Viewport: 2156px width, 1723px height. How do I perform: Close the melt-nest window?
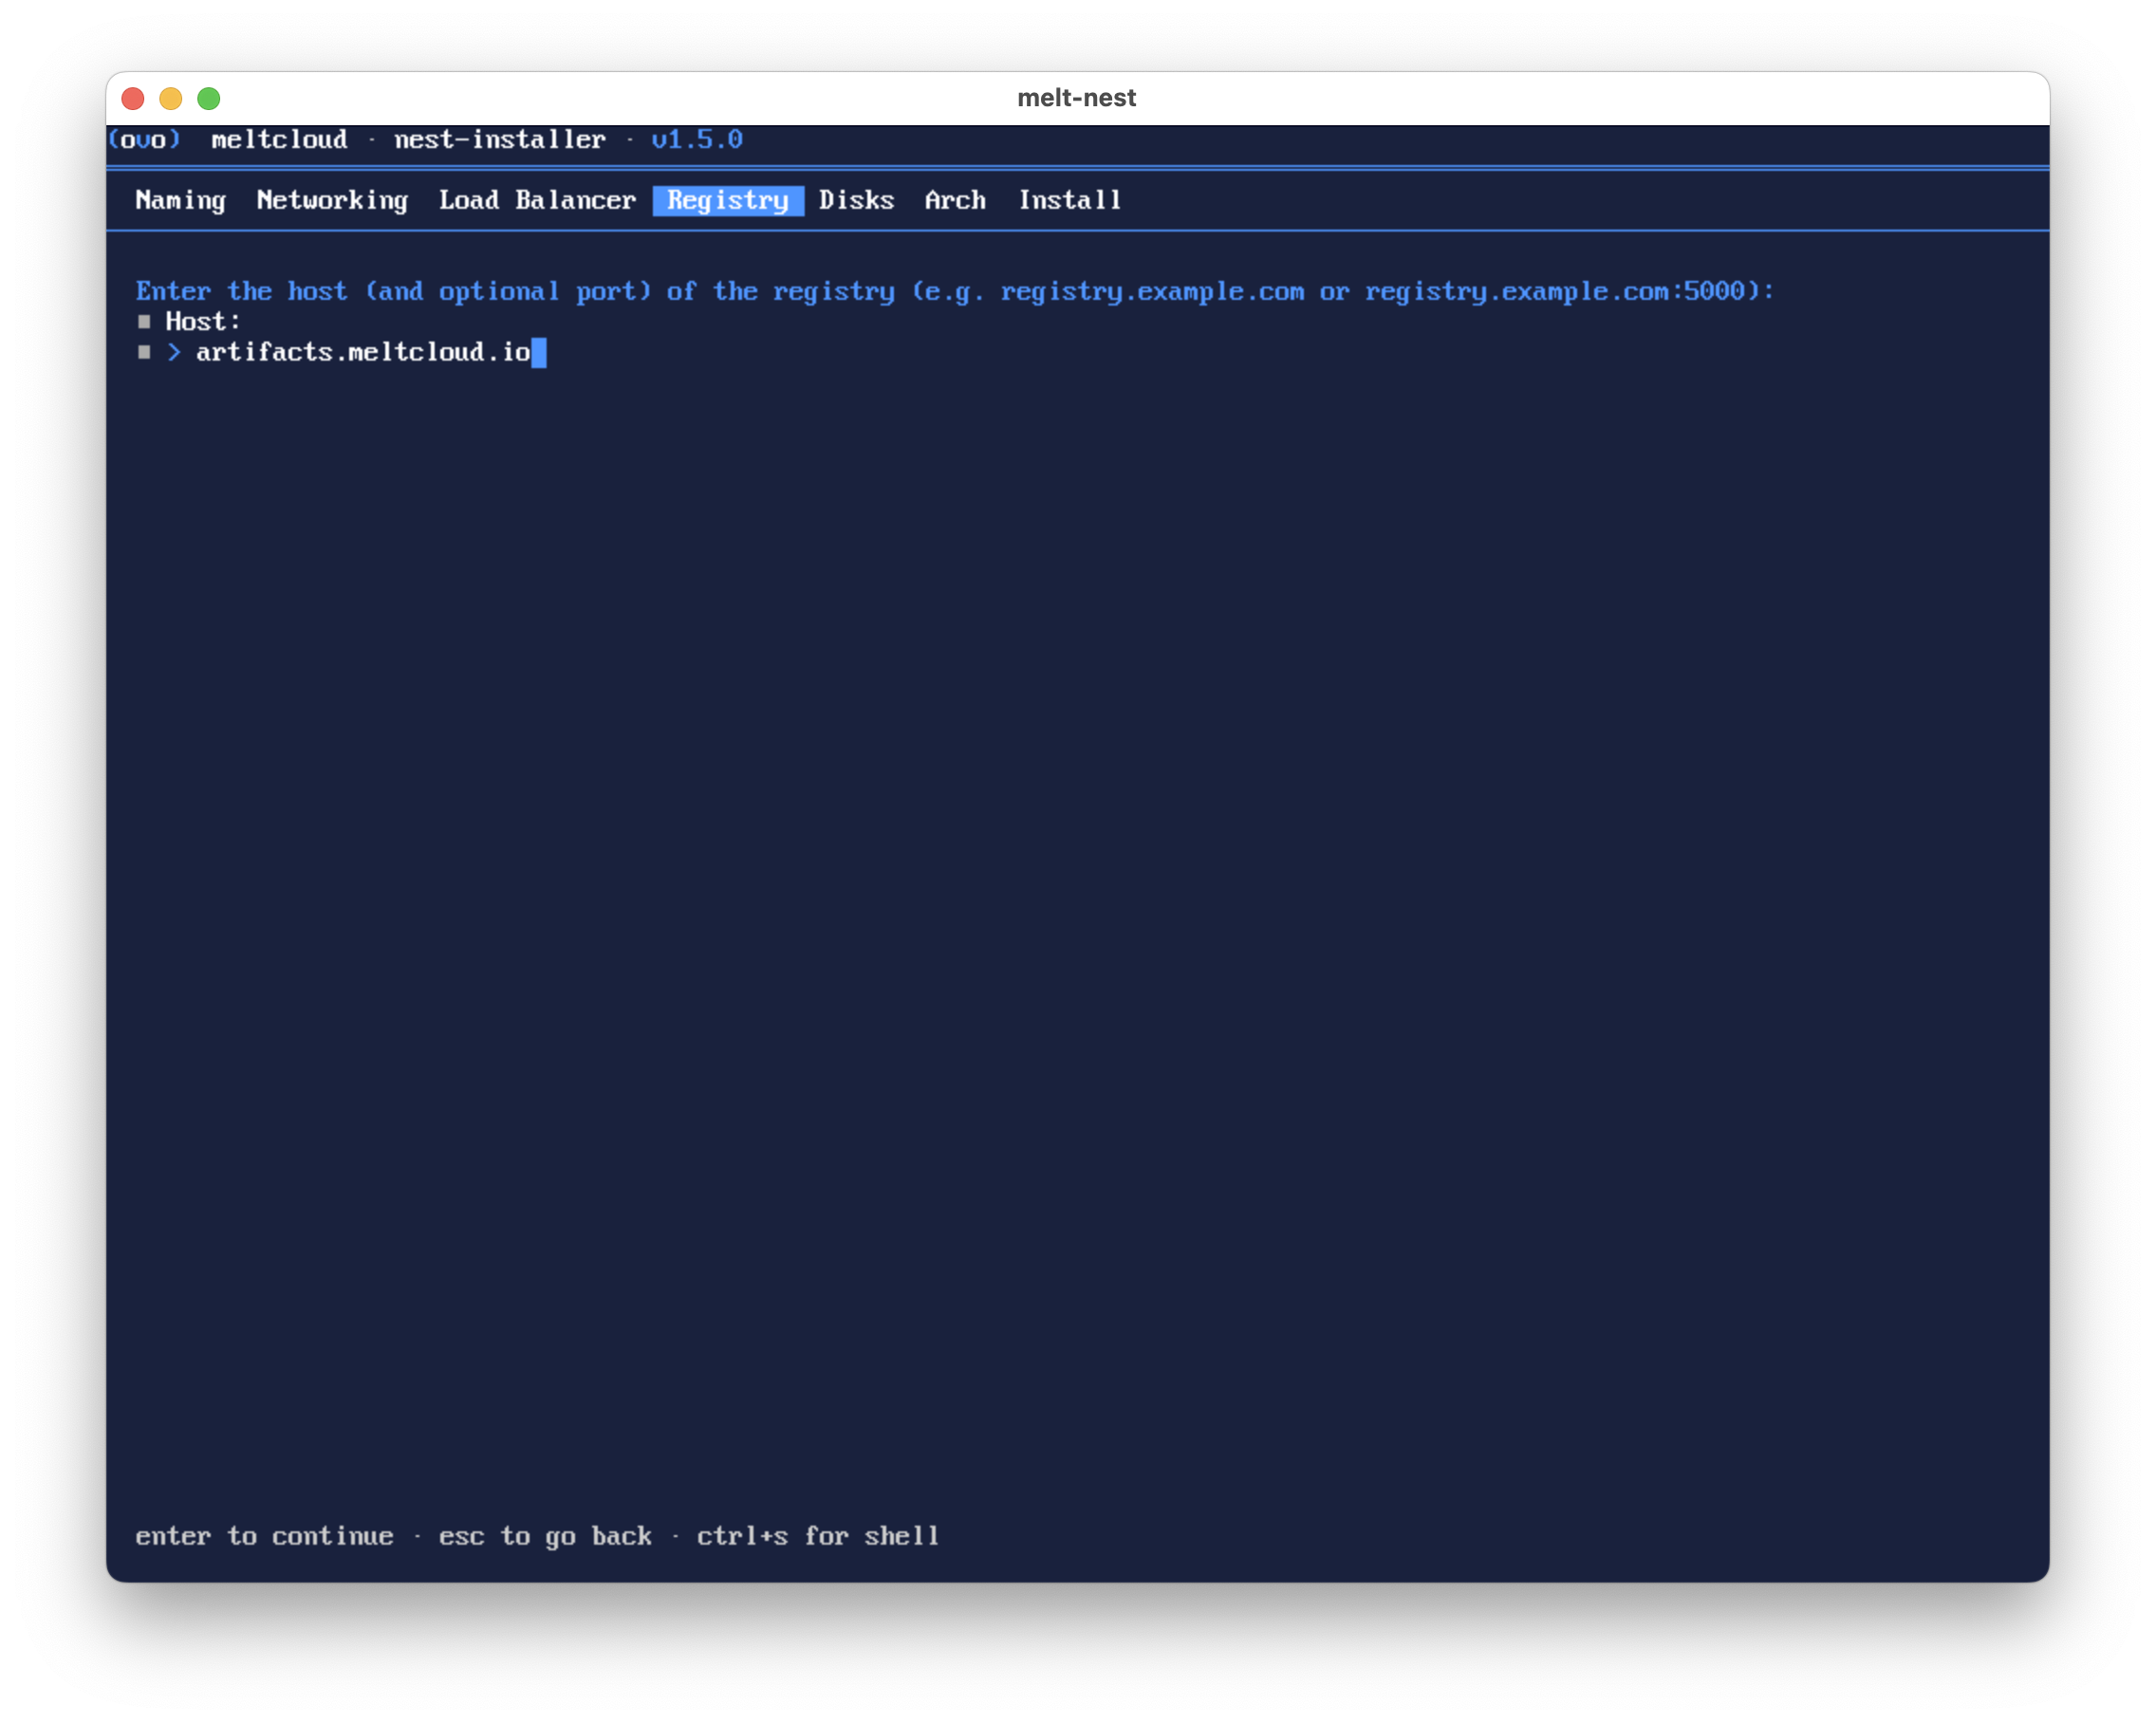(133, 98)
